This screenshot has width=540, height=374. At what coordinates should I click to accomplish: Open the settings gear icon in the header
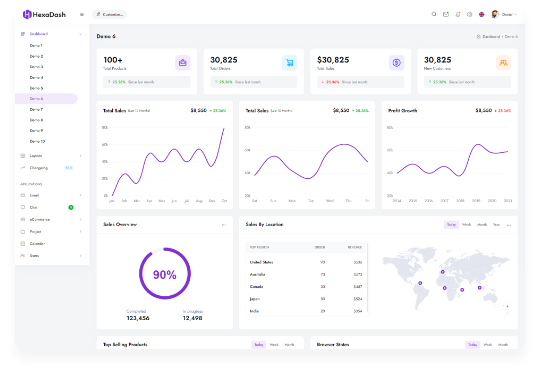(469, 14)
